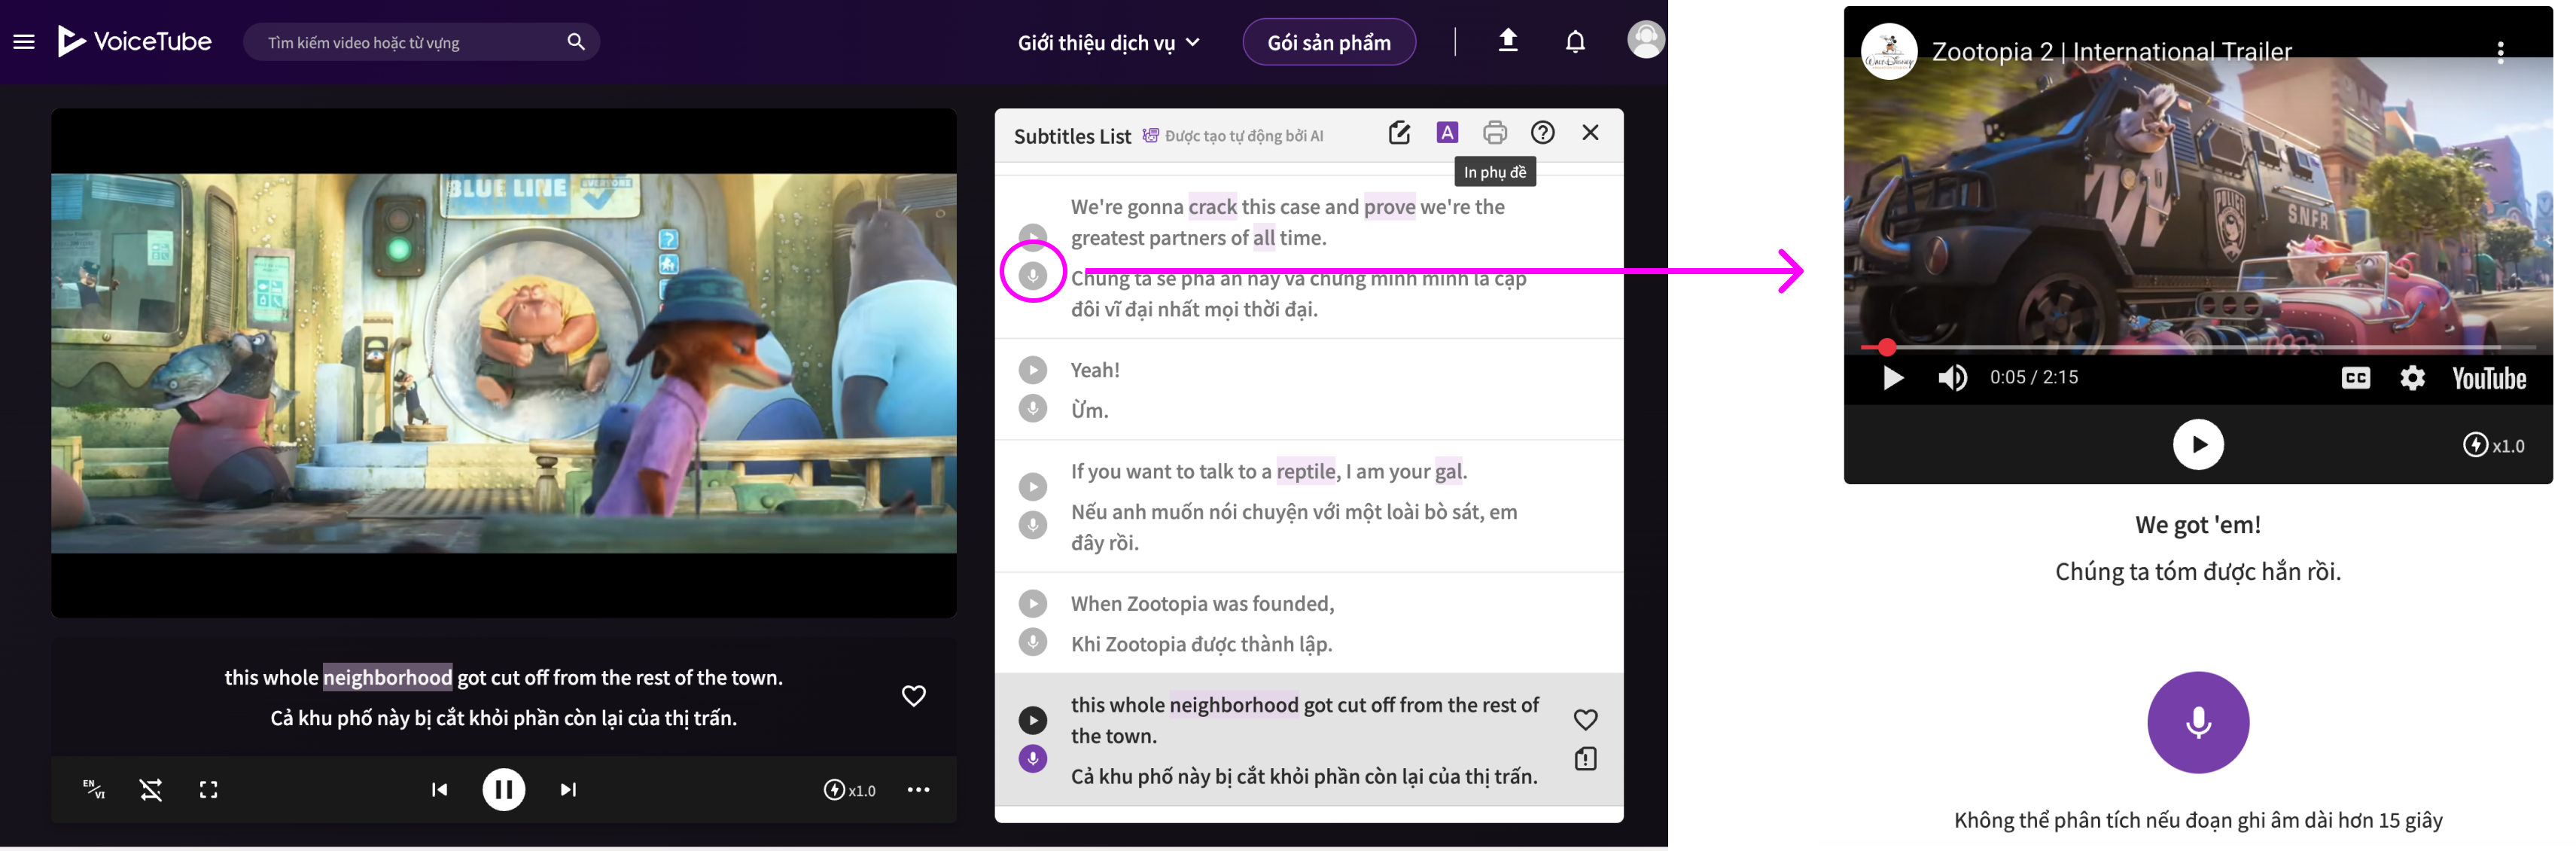Toggle the EN/VI subtitle language switch
2576x851 pixels.
coord(94,789)
